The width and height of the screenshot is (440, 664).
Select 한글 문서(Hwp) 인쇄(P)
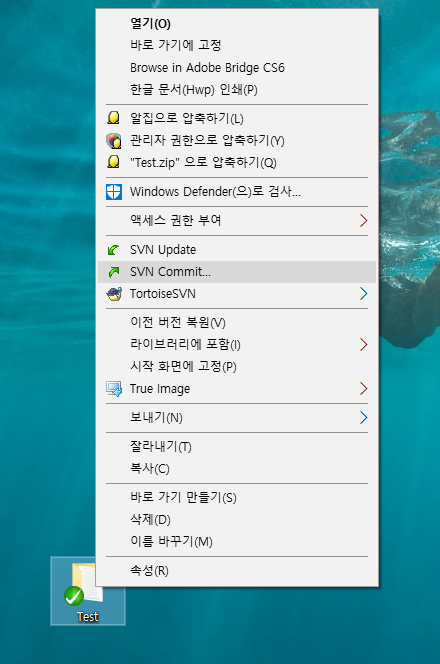coord(237,89)
